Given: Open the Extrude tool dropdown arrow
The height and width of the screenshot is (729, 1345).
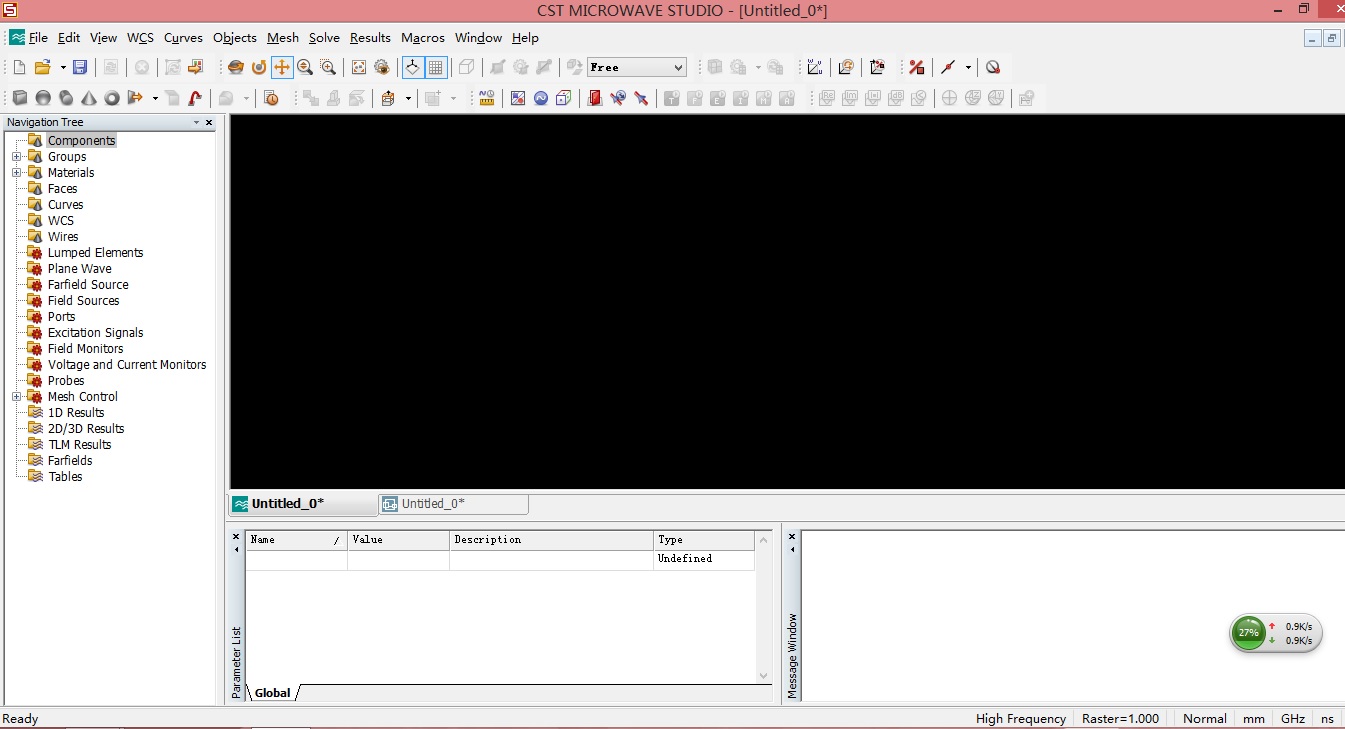Looking at the screenshot, I should tap(155, 98).
